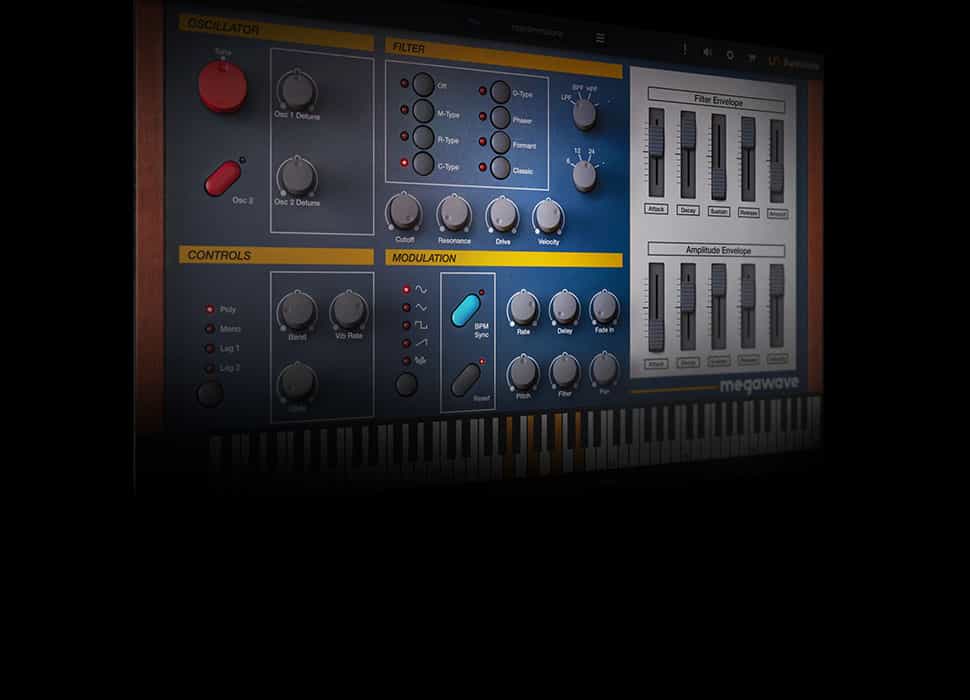Click the exclamation mark icon in the top bar
The width and height of the screenshot is (970, 700).
[x=684, y=49]
